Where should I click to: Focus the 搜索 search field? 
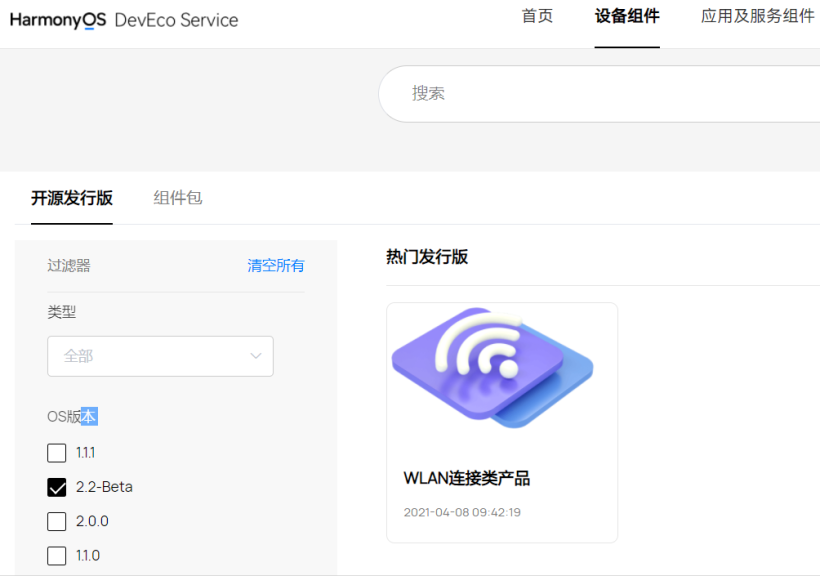(599, 94)
